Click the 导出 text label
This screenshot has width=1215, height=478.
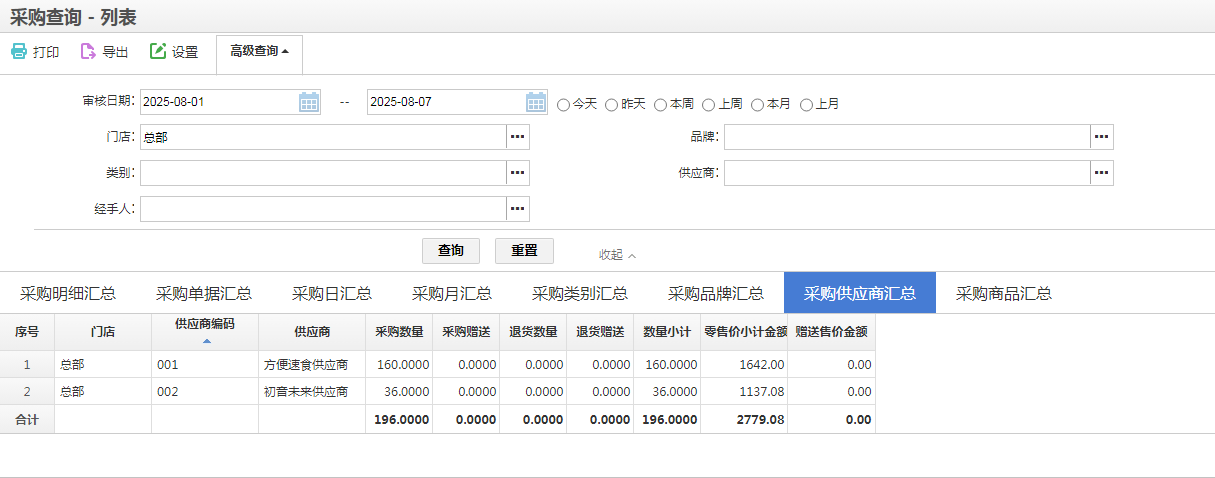[x=116, y=52]
